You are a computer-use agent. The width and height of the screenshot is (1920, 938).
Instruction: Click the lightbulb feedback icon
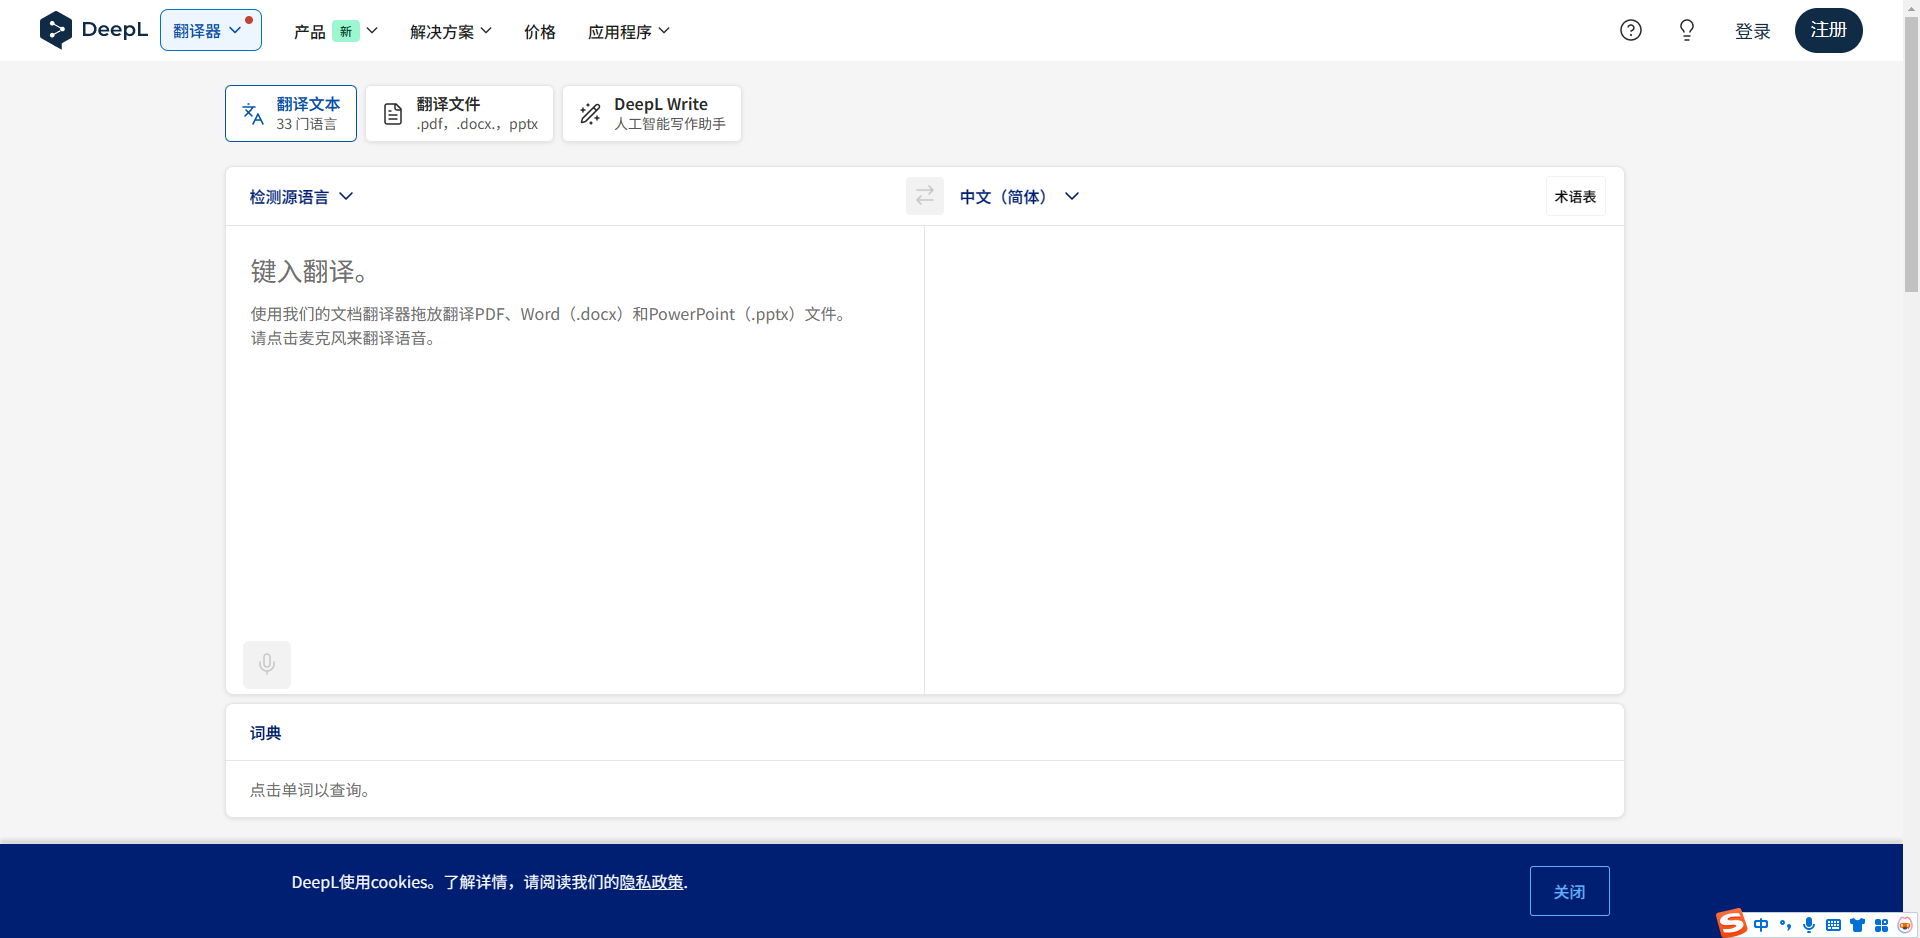1686,30
